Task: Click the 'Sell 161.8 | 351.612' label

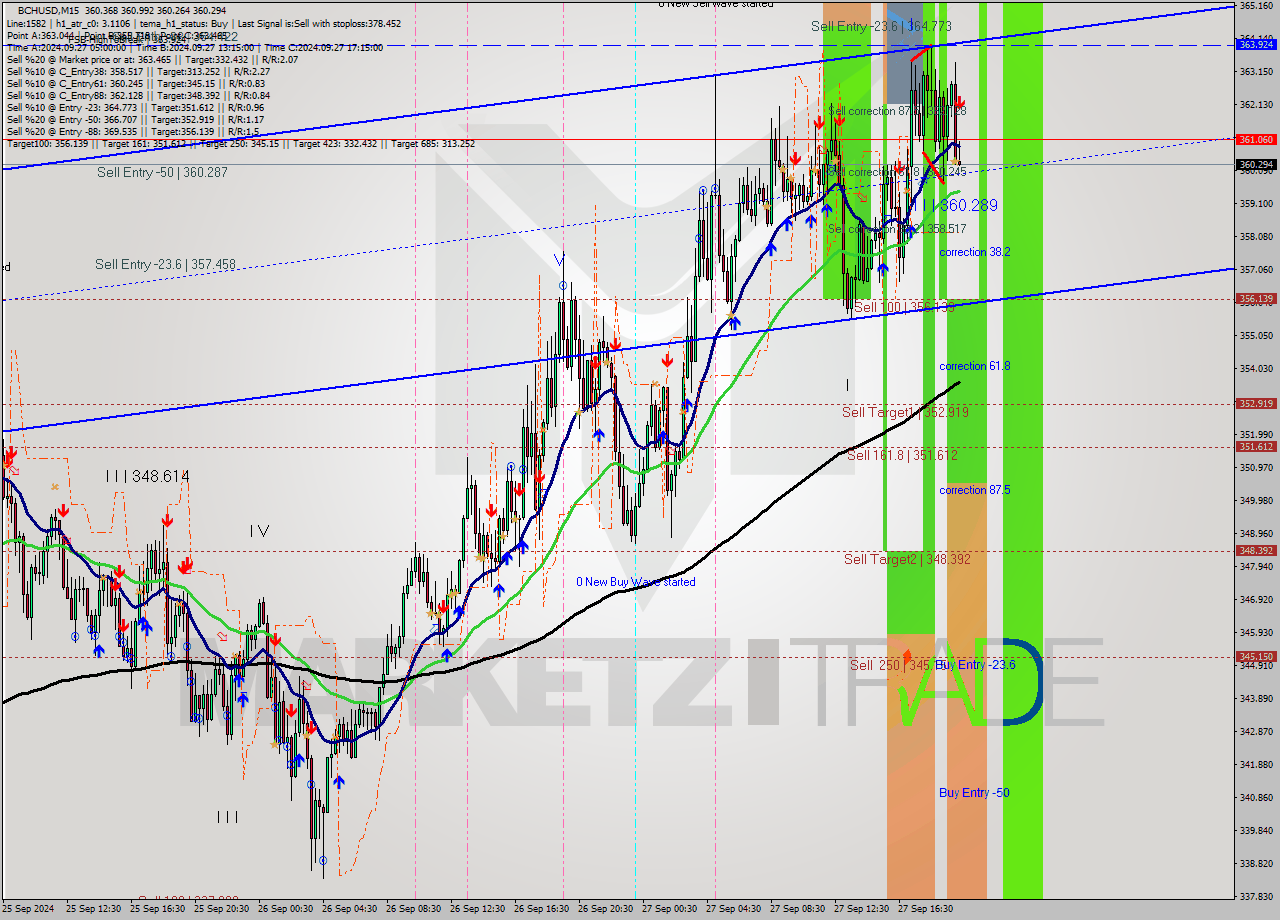Action: pyautogui.click(x=902, y=455)
